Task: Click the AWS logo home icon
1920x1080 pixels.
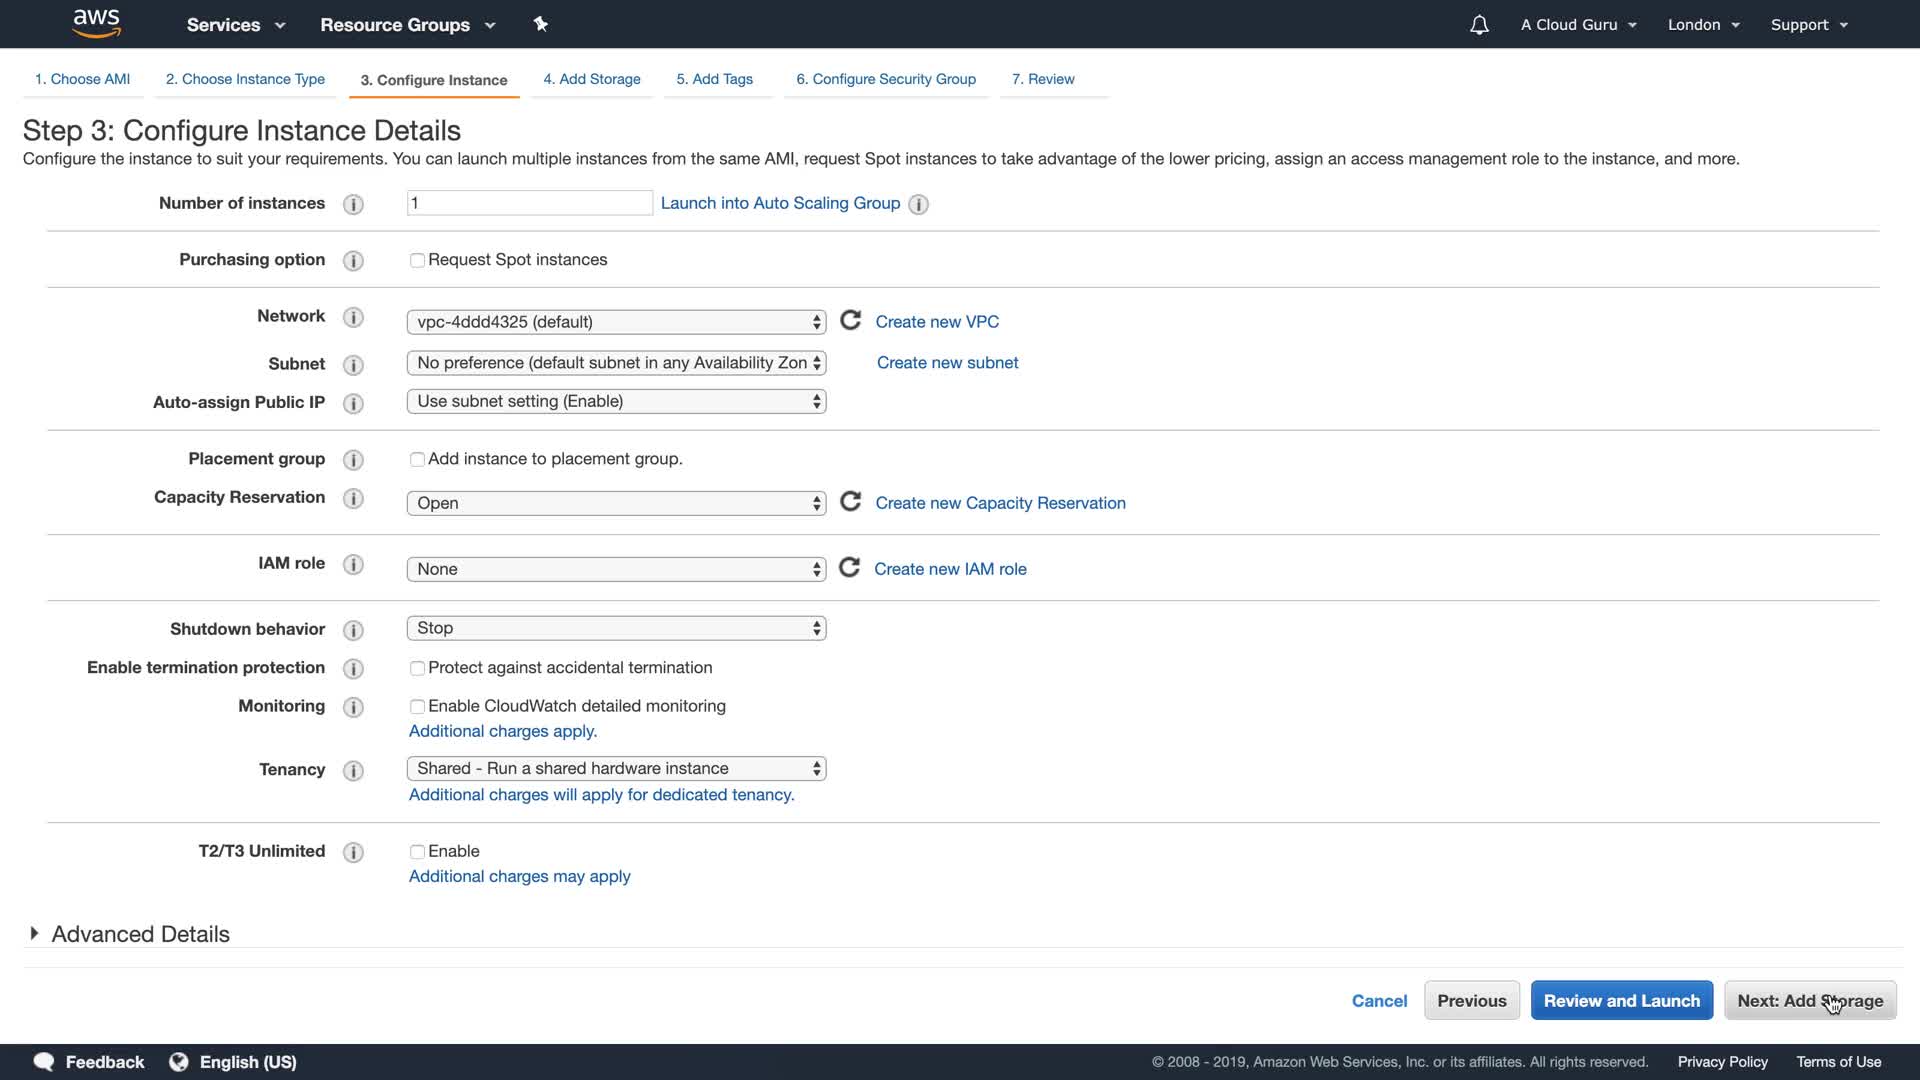Action: [97, 24]
